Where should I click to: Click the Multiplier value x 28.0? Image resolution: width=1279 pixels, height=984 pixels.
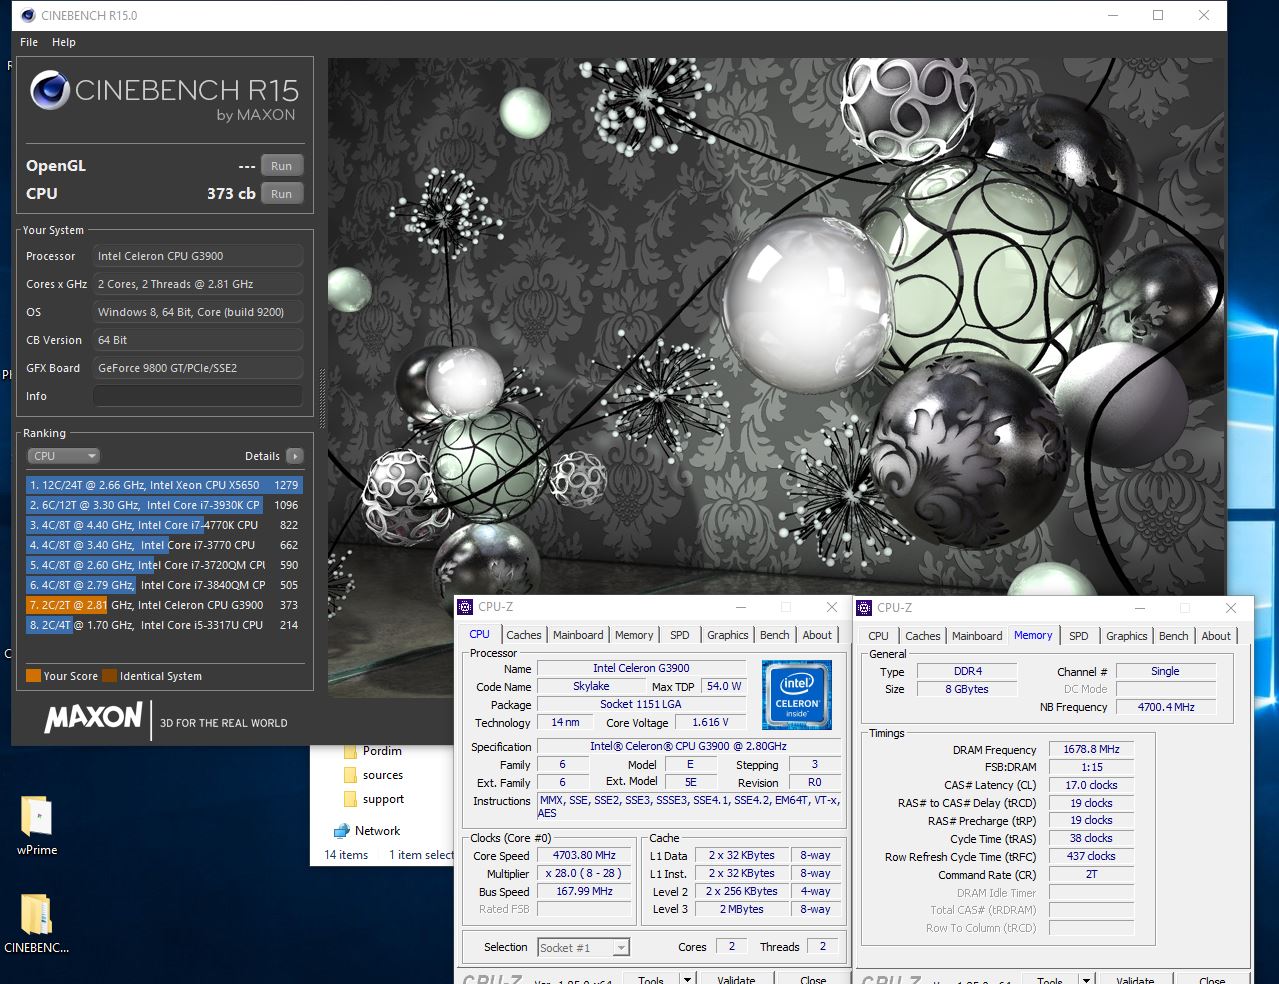click(584, 874)
